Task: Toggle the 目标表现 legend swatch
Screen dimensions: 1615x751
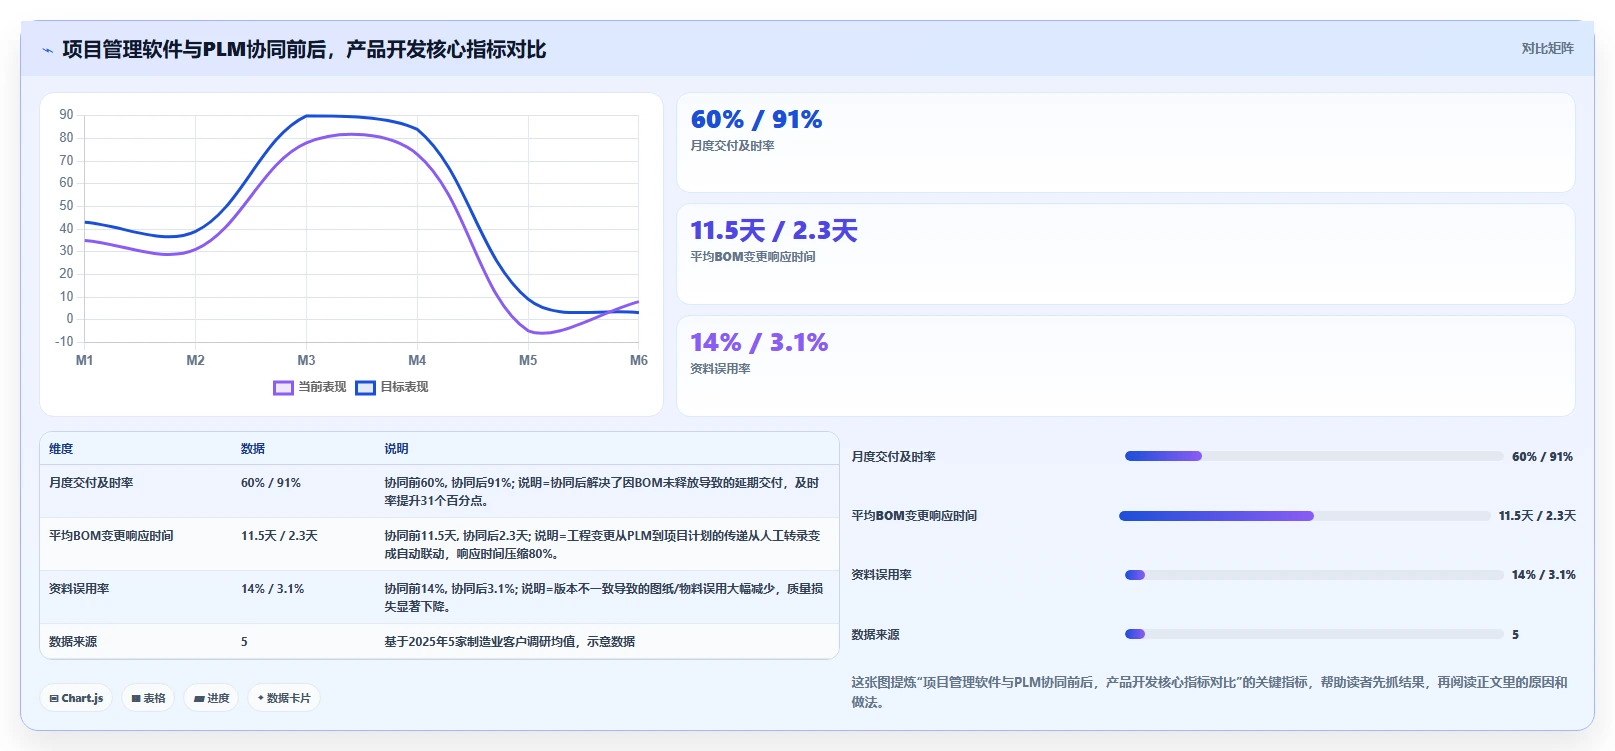Action: [365, 388]
